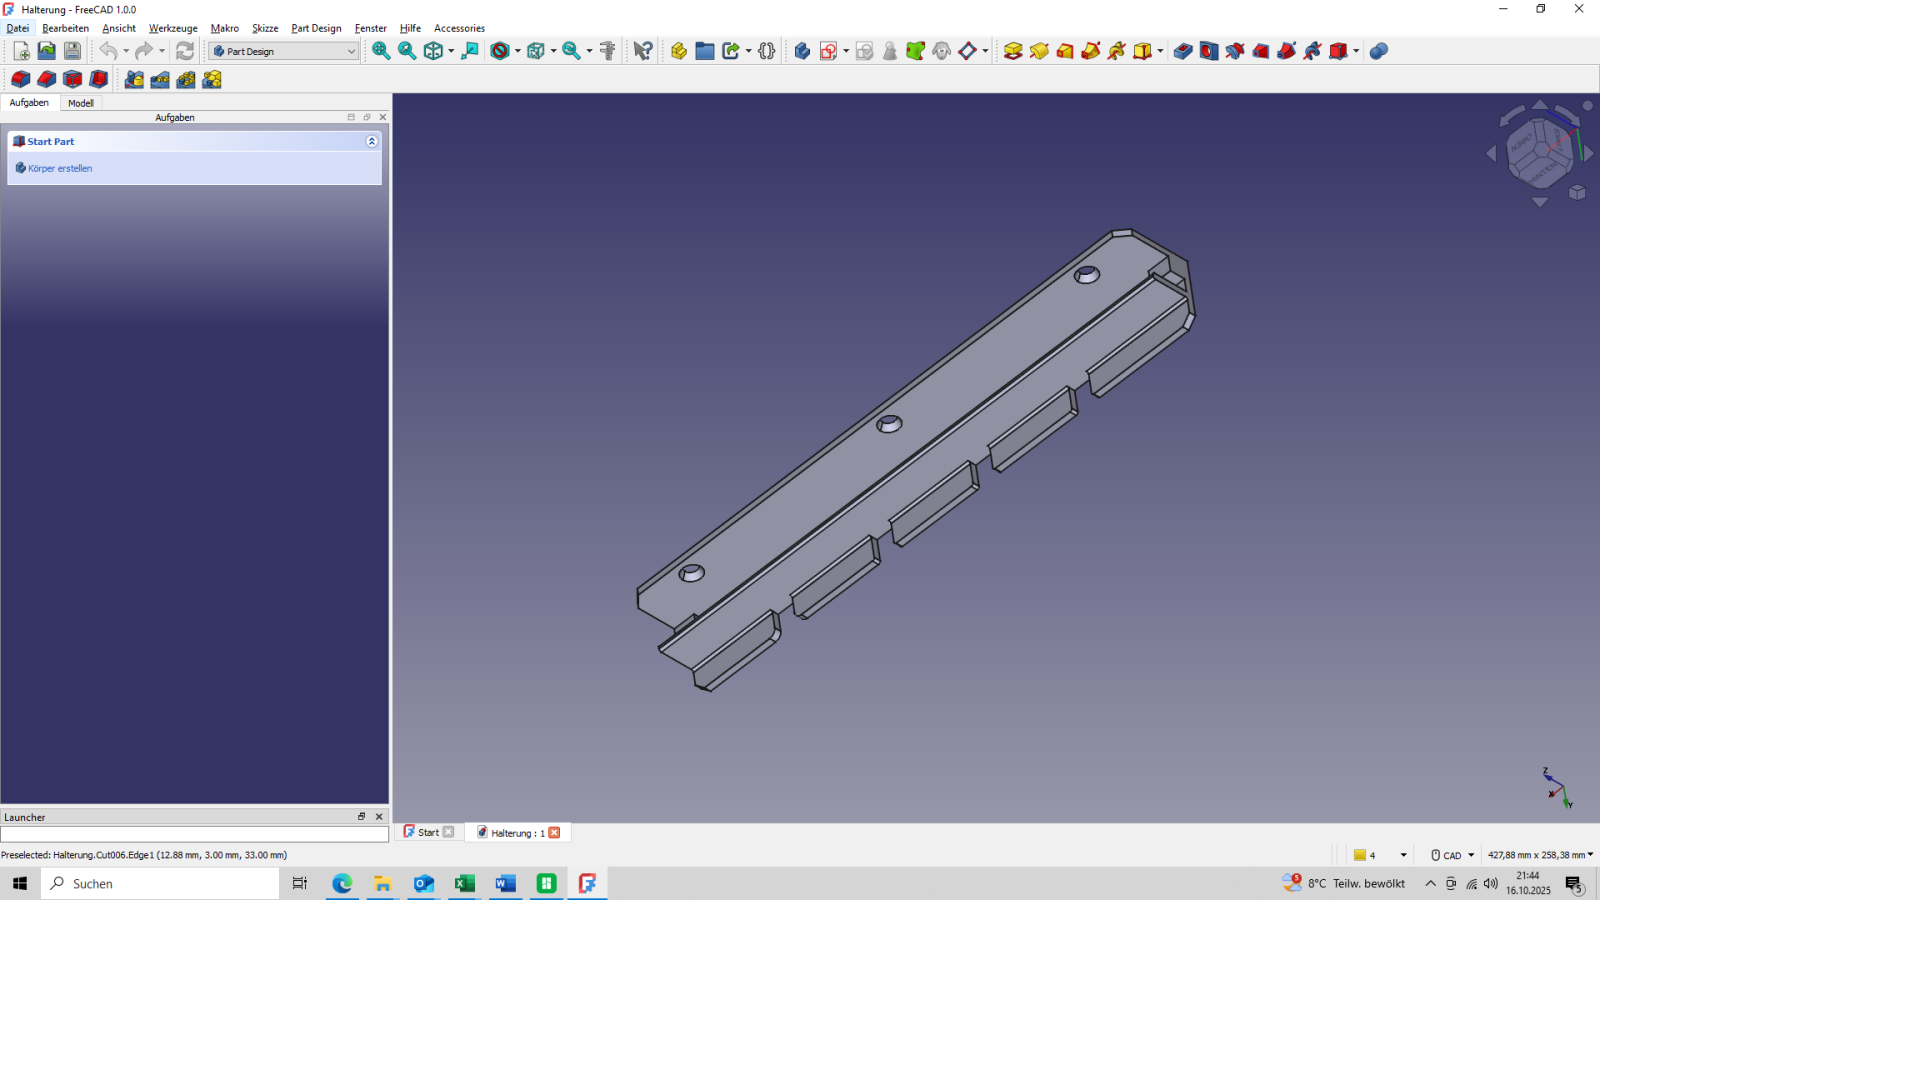Open the What's This help tool
This screenshot has width=1920, height=1080.
pos(643,51)
